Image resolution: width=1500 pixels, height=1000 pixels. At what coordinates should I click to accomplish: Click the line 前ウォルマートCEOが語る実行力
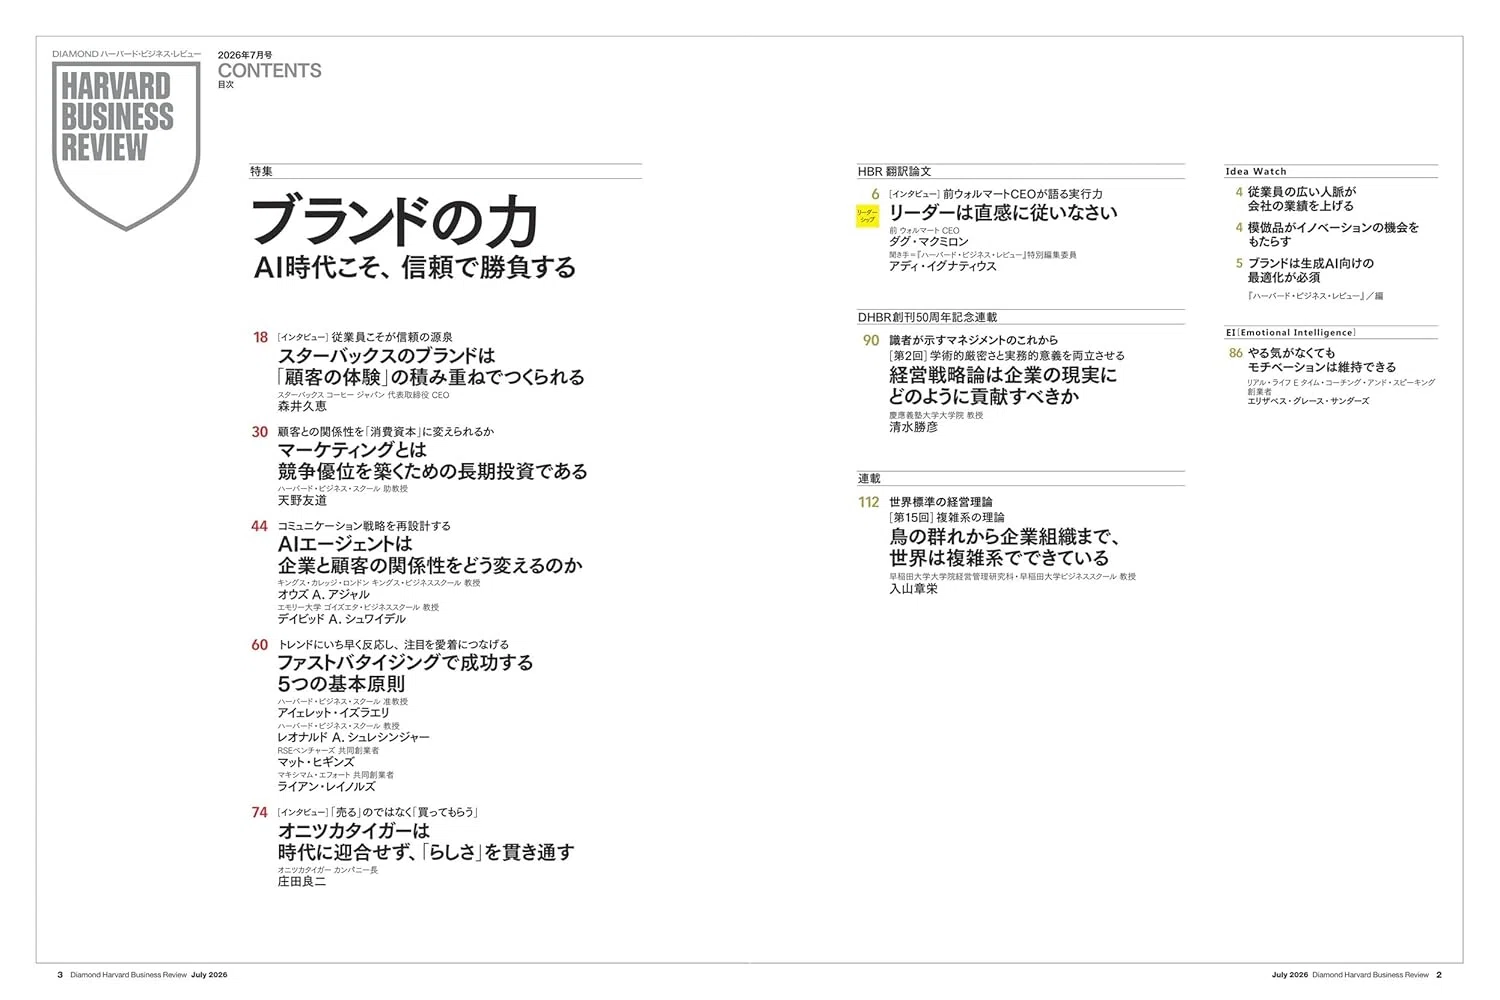point(1023,194)
